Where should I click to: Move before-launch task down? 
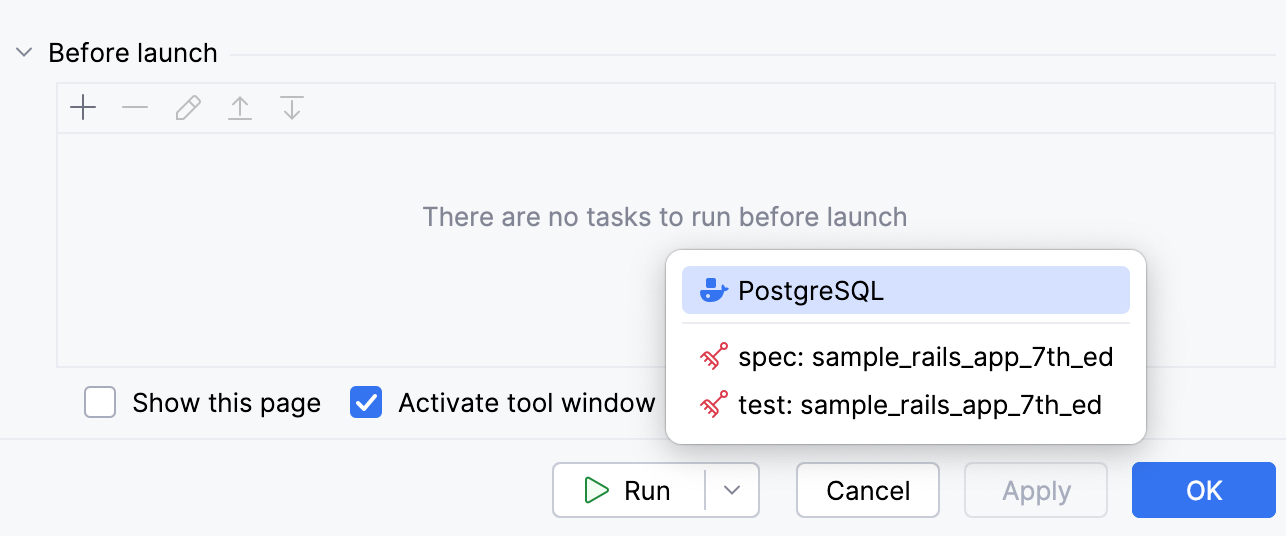pos(292,108)
